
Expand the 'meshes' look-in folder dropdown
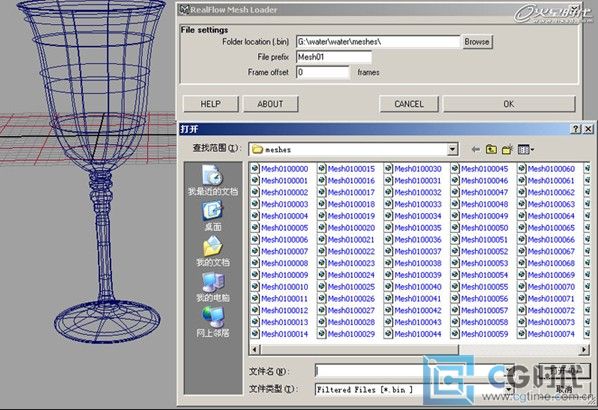click(452, 149)
